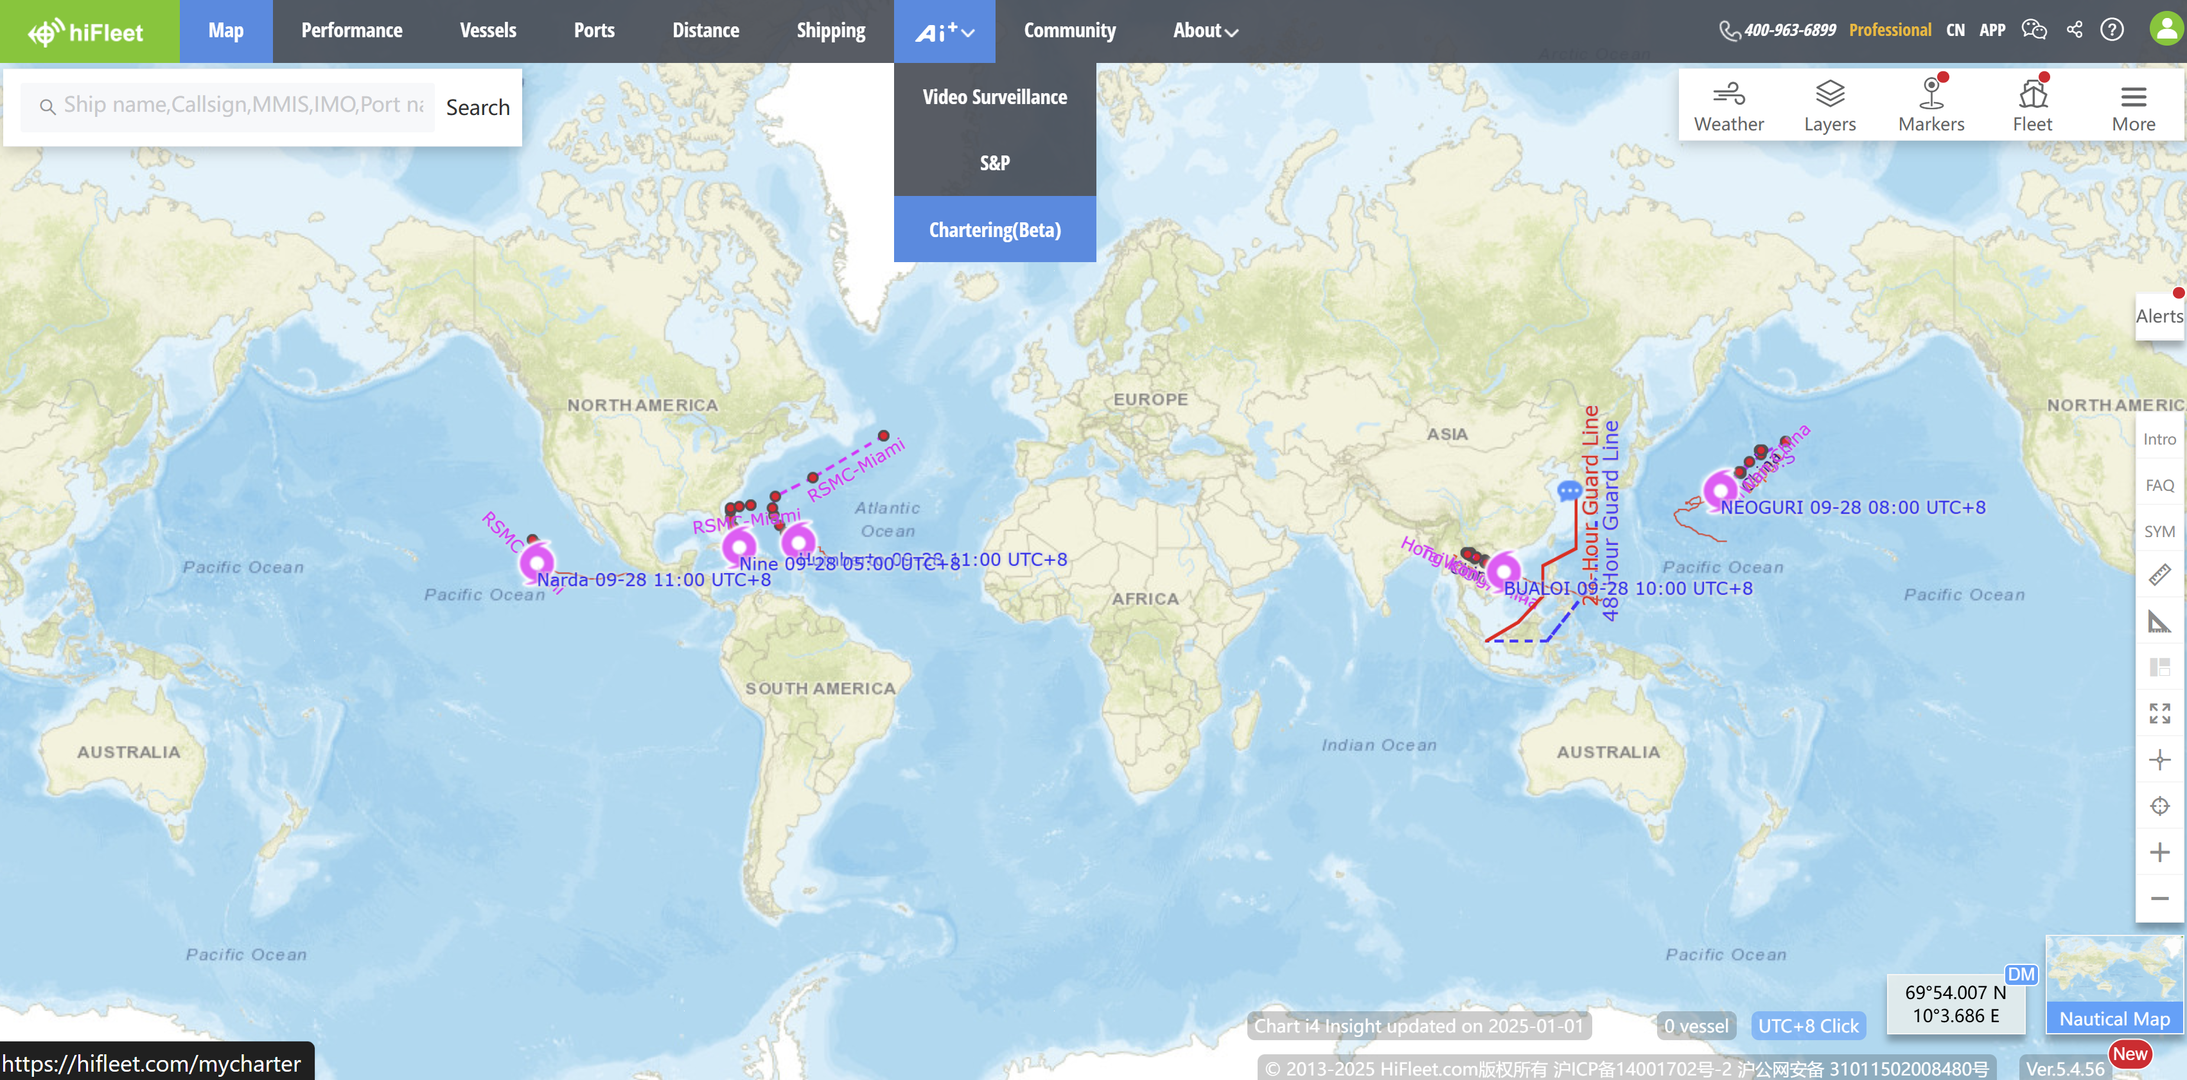Image resolution: width=2187 pixels, height=1080 pixels.
Task: Open the Alerts side panel
Action: 2159,316
